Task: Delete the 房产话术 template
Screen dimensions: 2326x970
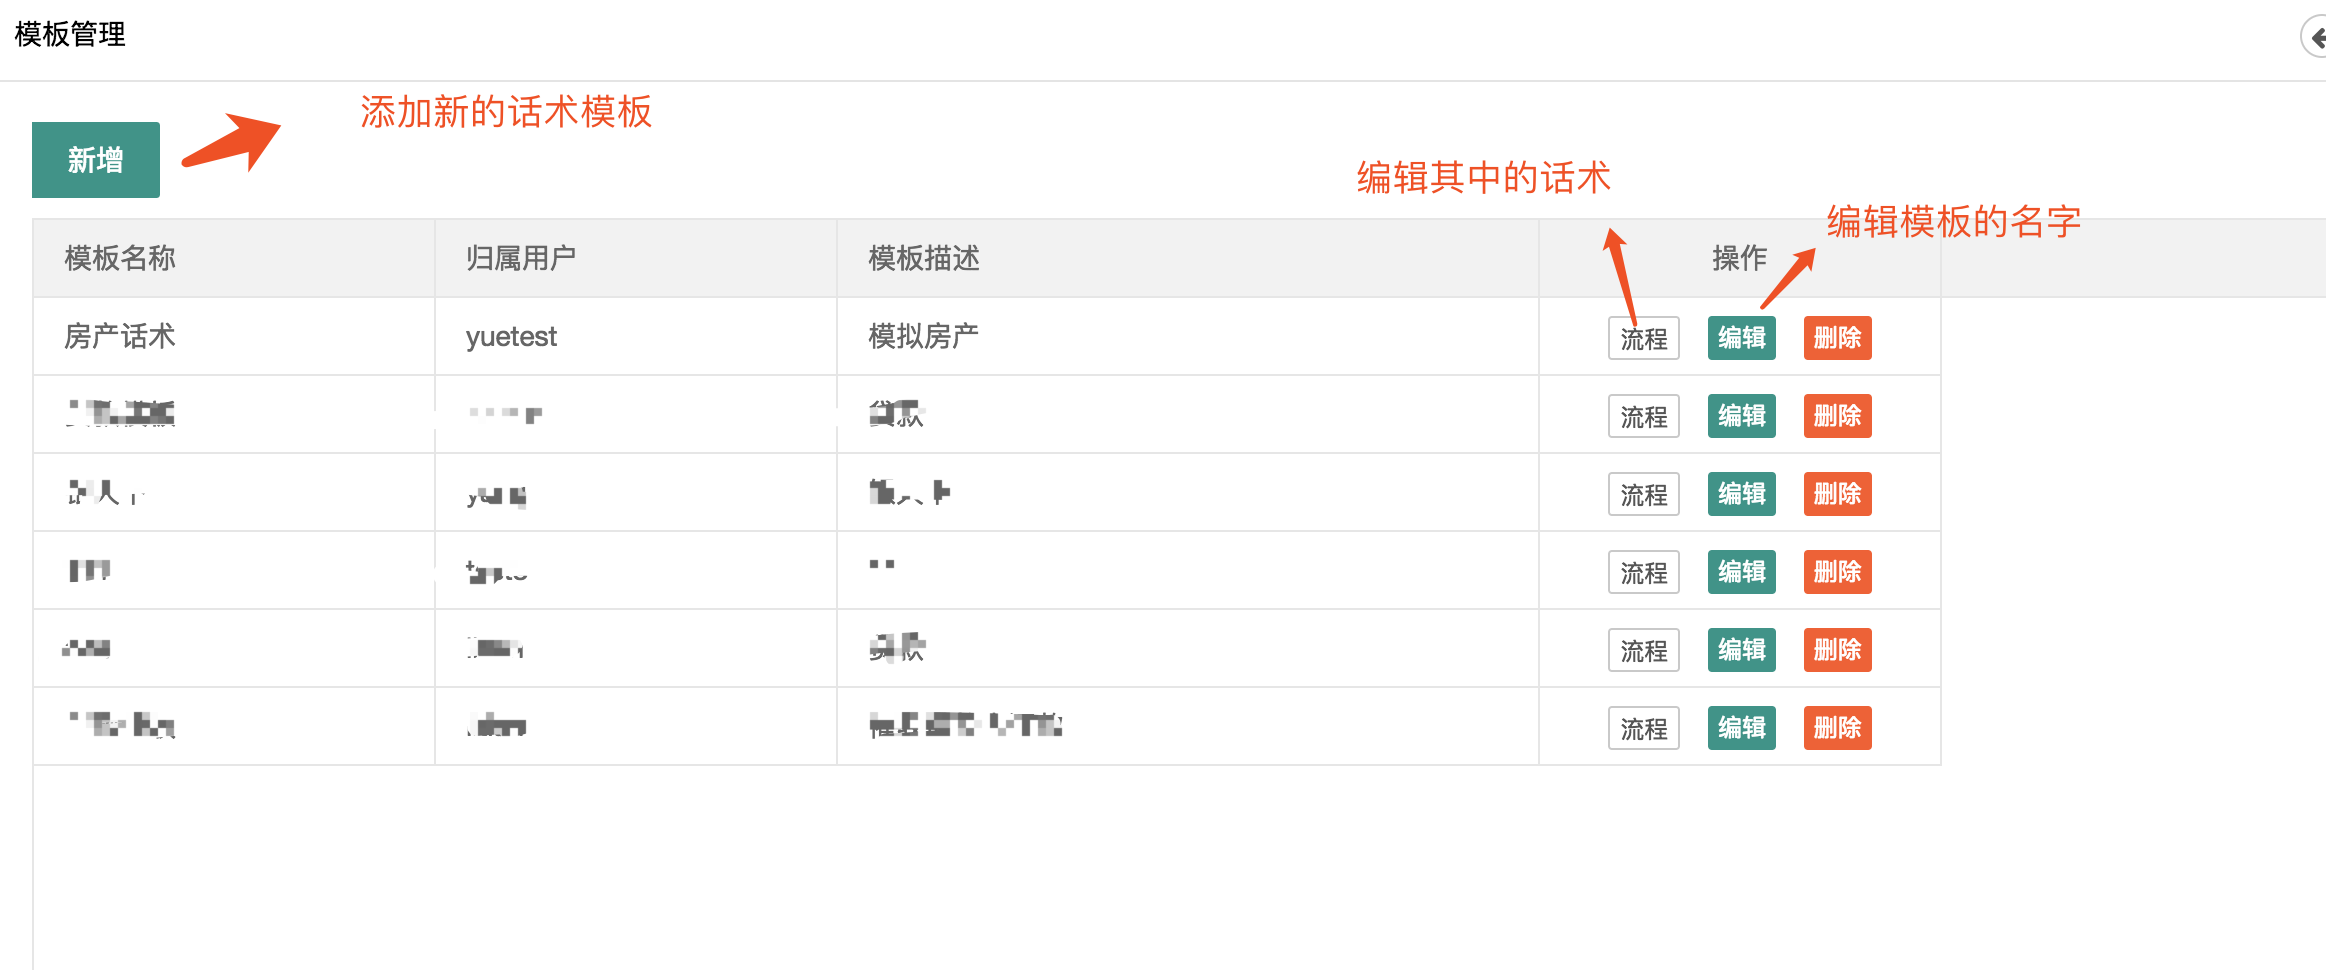Action: coord(1837,338)
